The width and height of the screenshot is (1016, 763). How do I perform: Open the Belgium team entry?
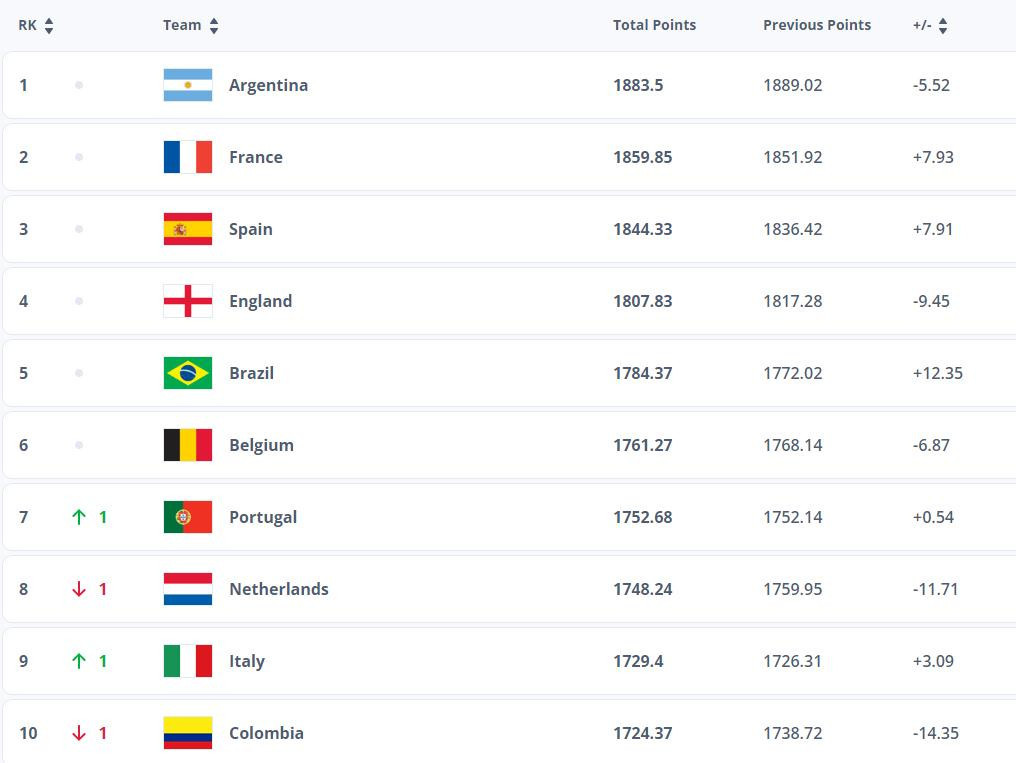(x=261, y=445)
